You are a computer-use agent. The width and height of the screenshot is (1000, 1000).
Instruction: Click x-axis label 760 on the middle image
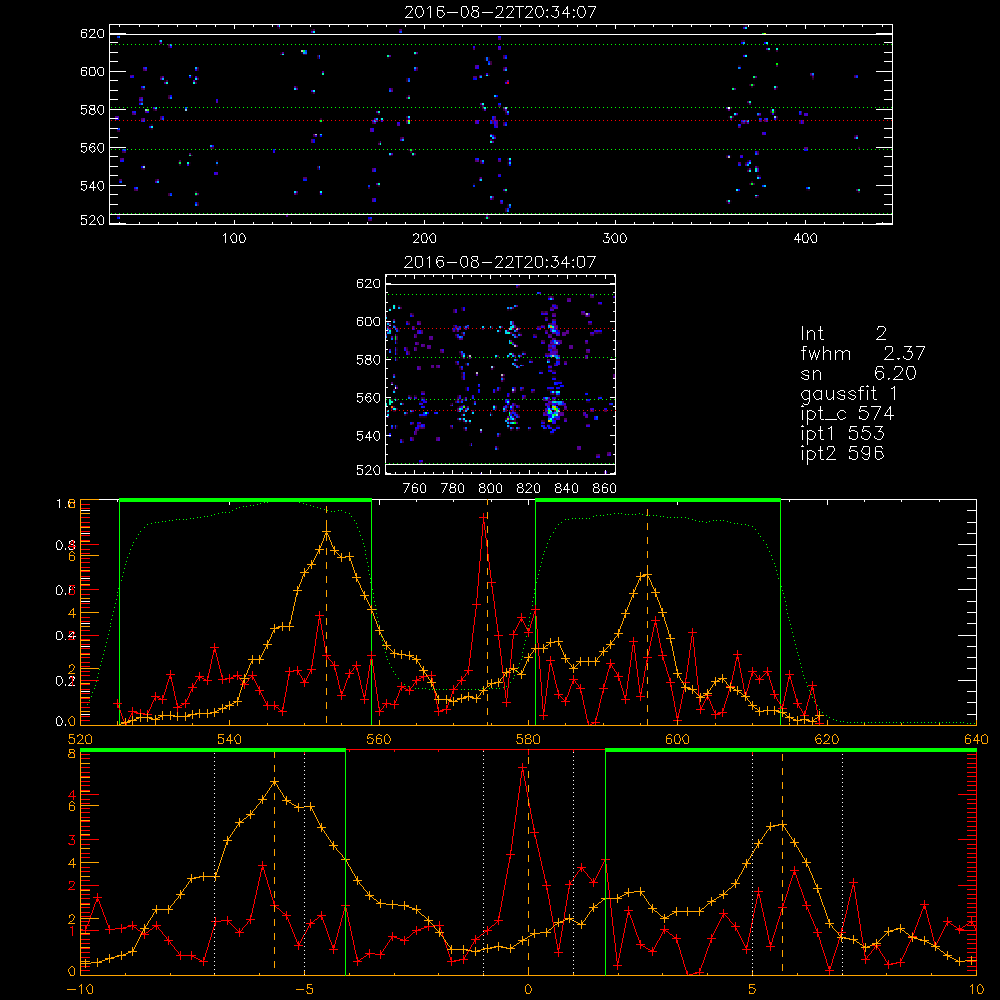coord(415,489)
